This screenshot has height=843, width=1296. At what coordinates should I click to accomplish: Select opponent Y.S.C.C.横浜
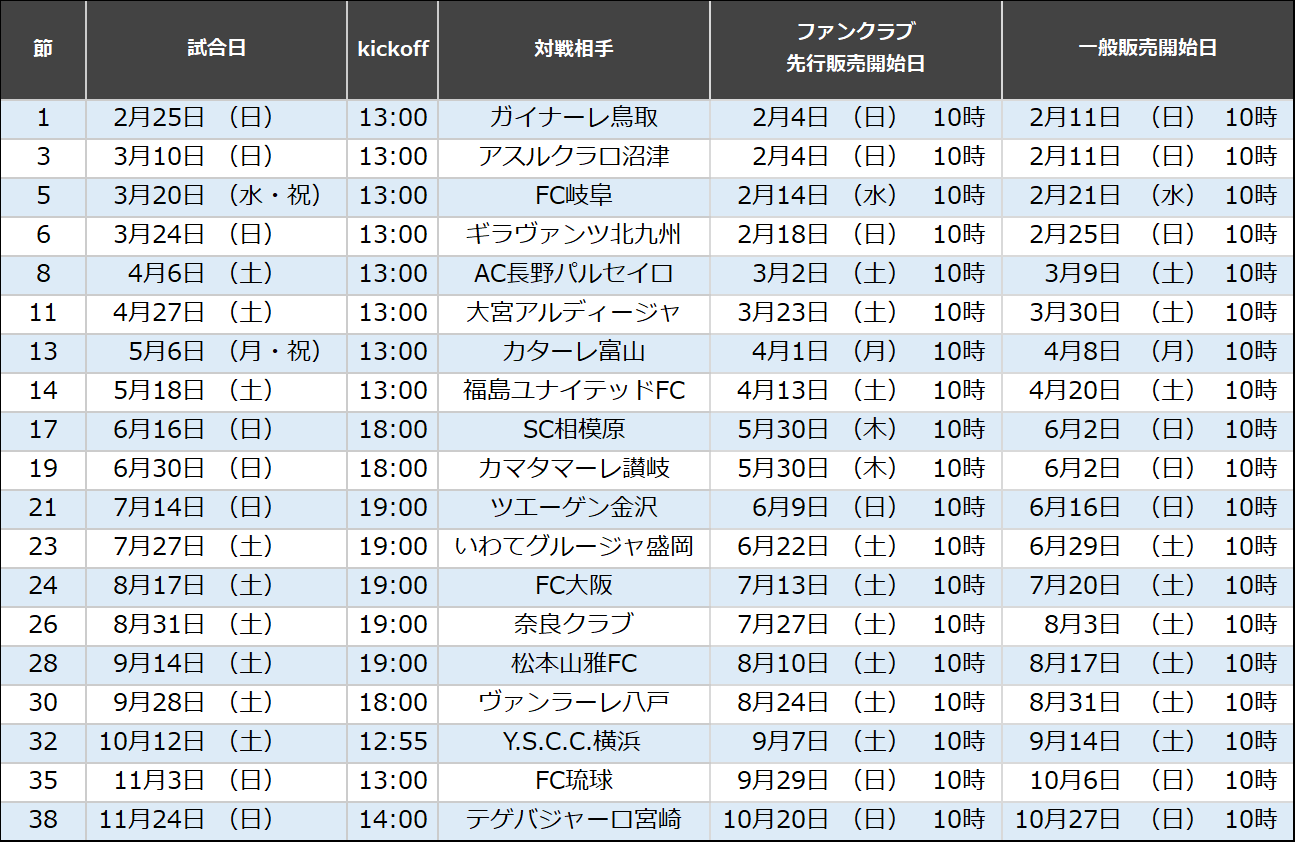574,742
